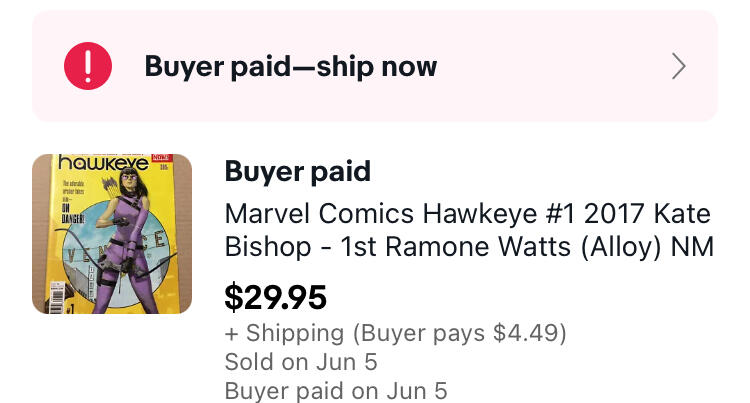Tap the words 'ship now' in the banner
The height and width of the screenshot is (403, 750).
click(377, 66)
